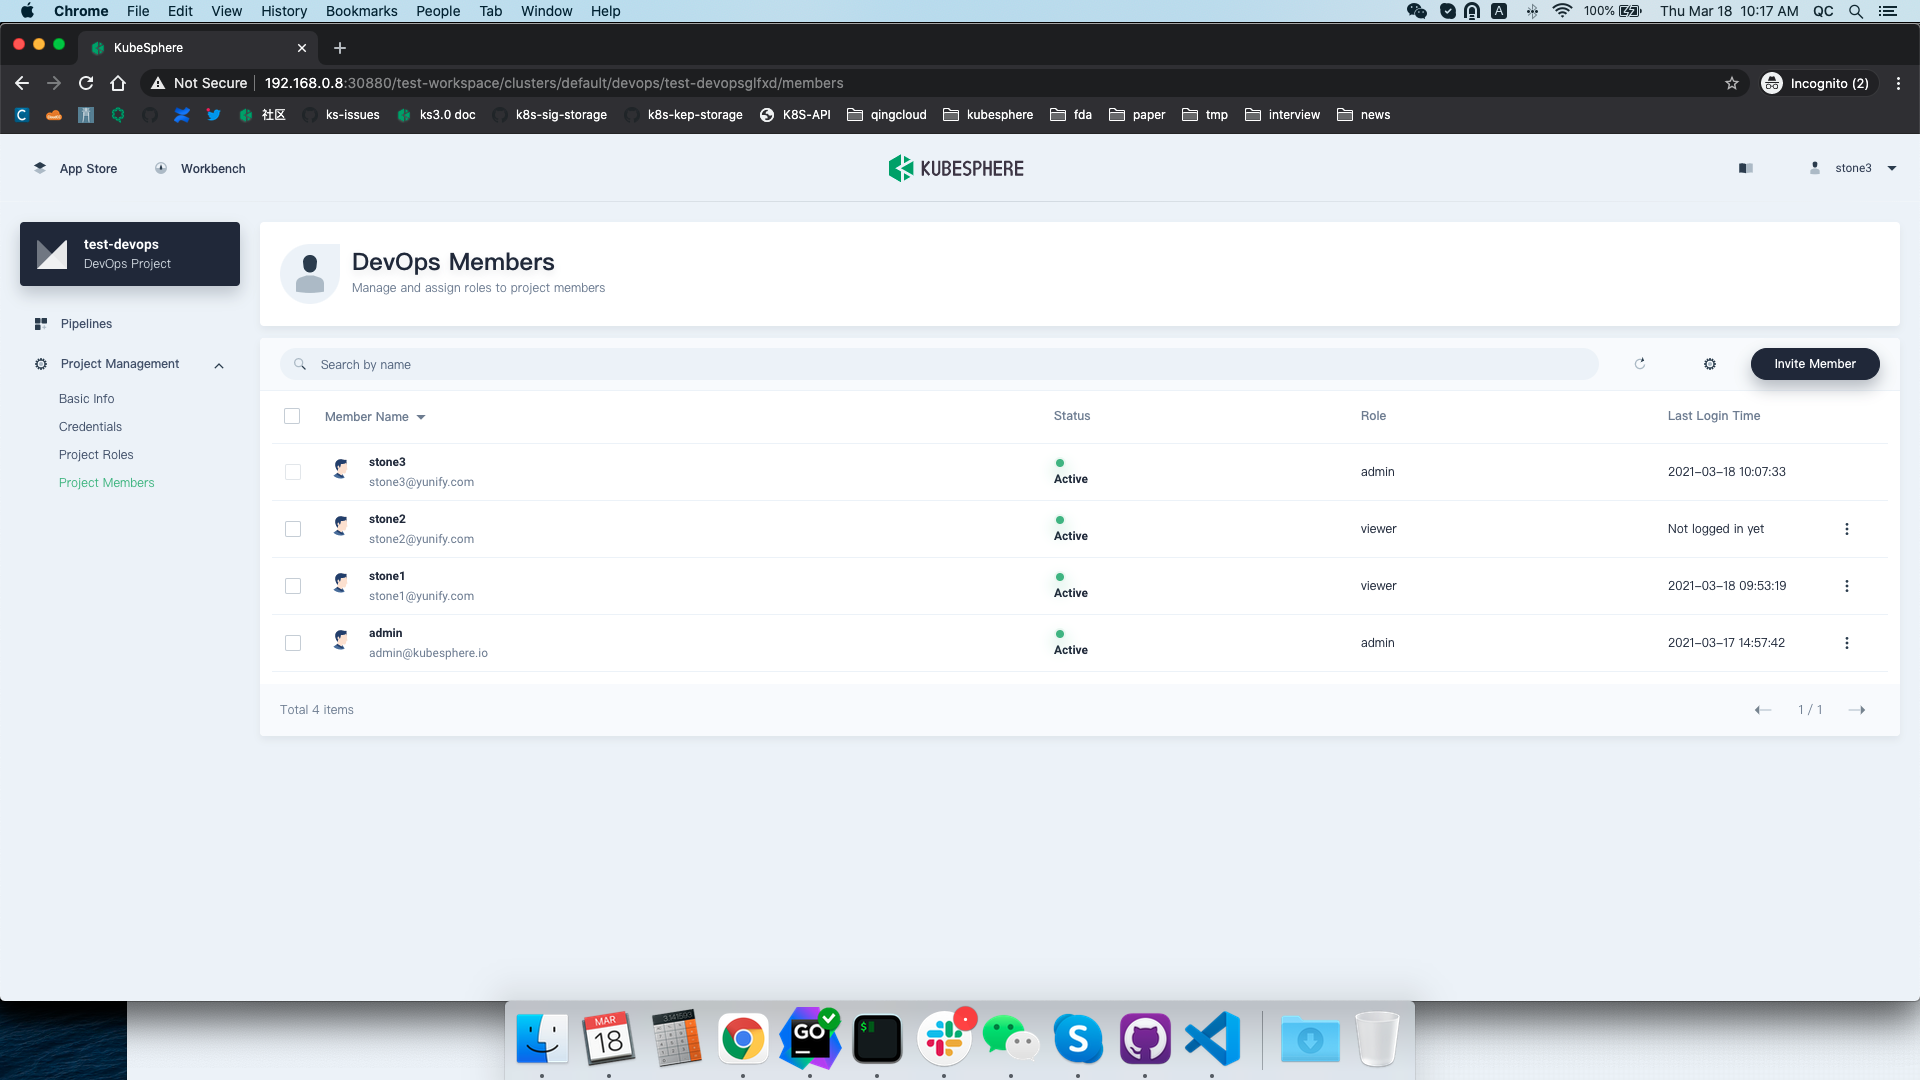The image size is (1920, 1080).
Task: Open Pipelines in sidebar
Action: click(x=86, y=324)
